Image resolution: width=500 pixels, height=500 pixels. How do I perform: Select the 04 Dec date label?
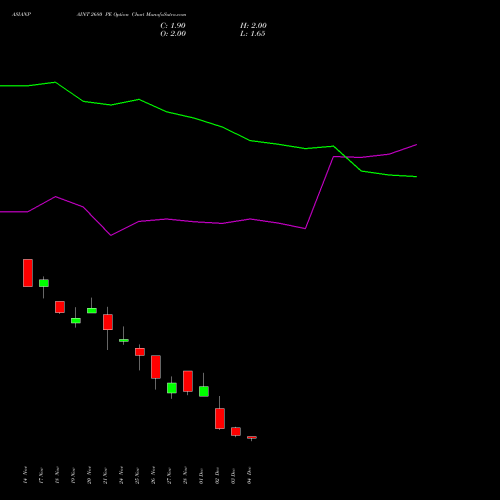tap(249, 475)
